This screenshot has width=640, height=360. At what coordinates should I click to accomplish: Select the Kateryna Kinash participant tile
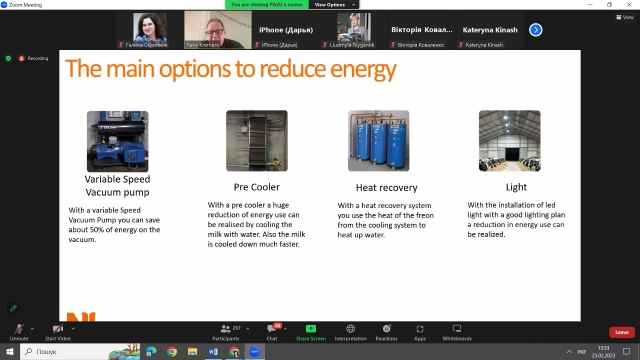pyautogui.click(x=490, y=30)
